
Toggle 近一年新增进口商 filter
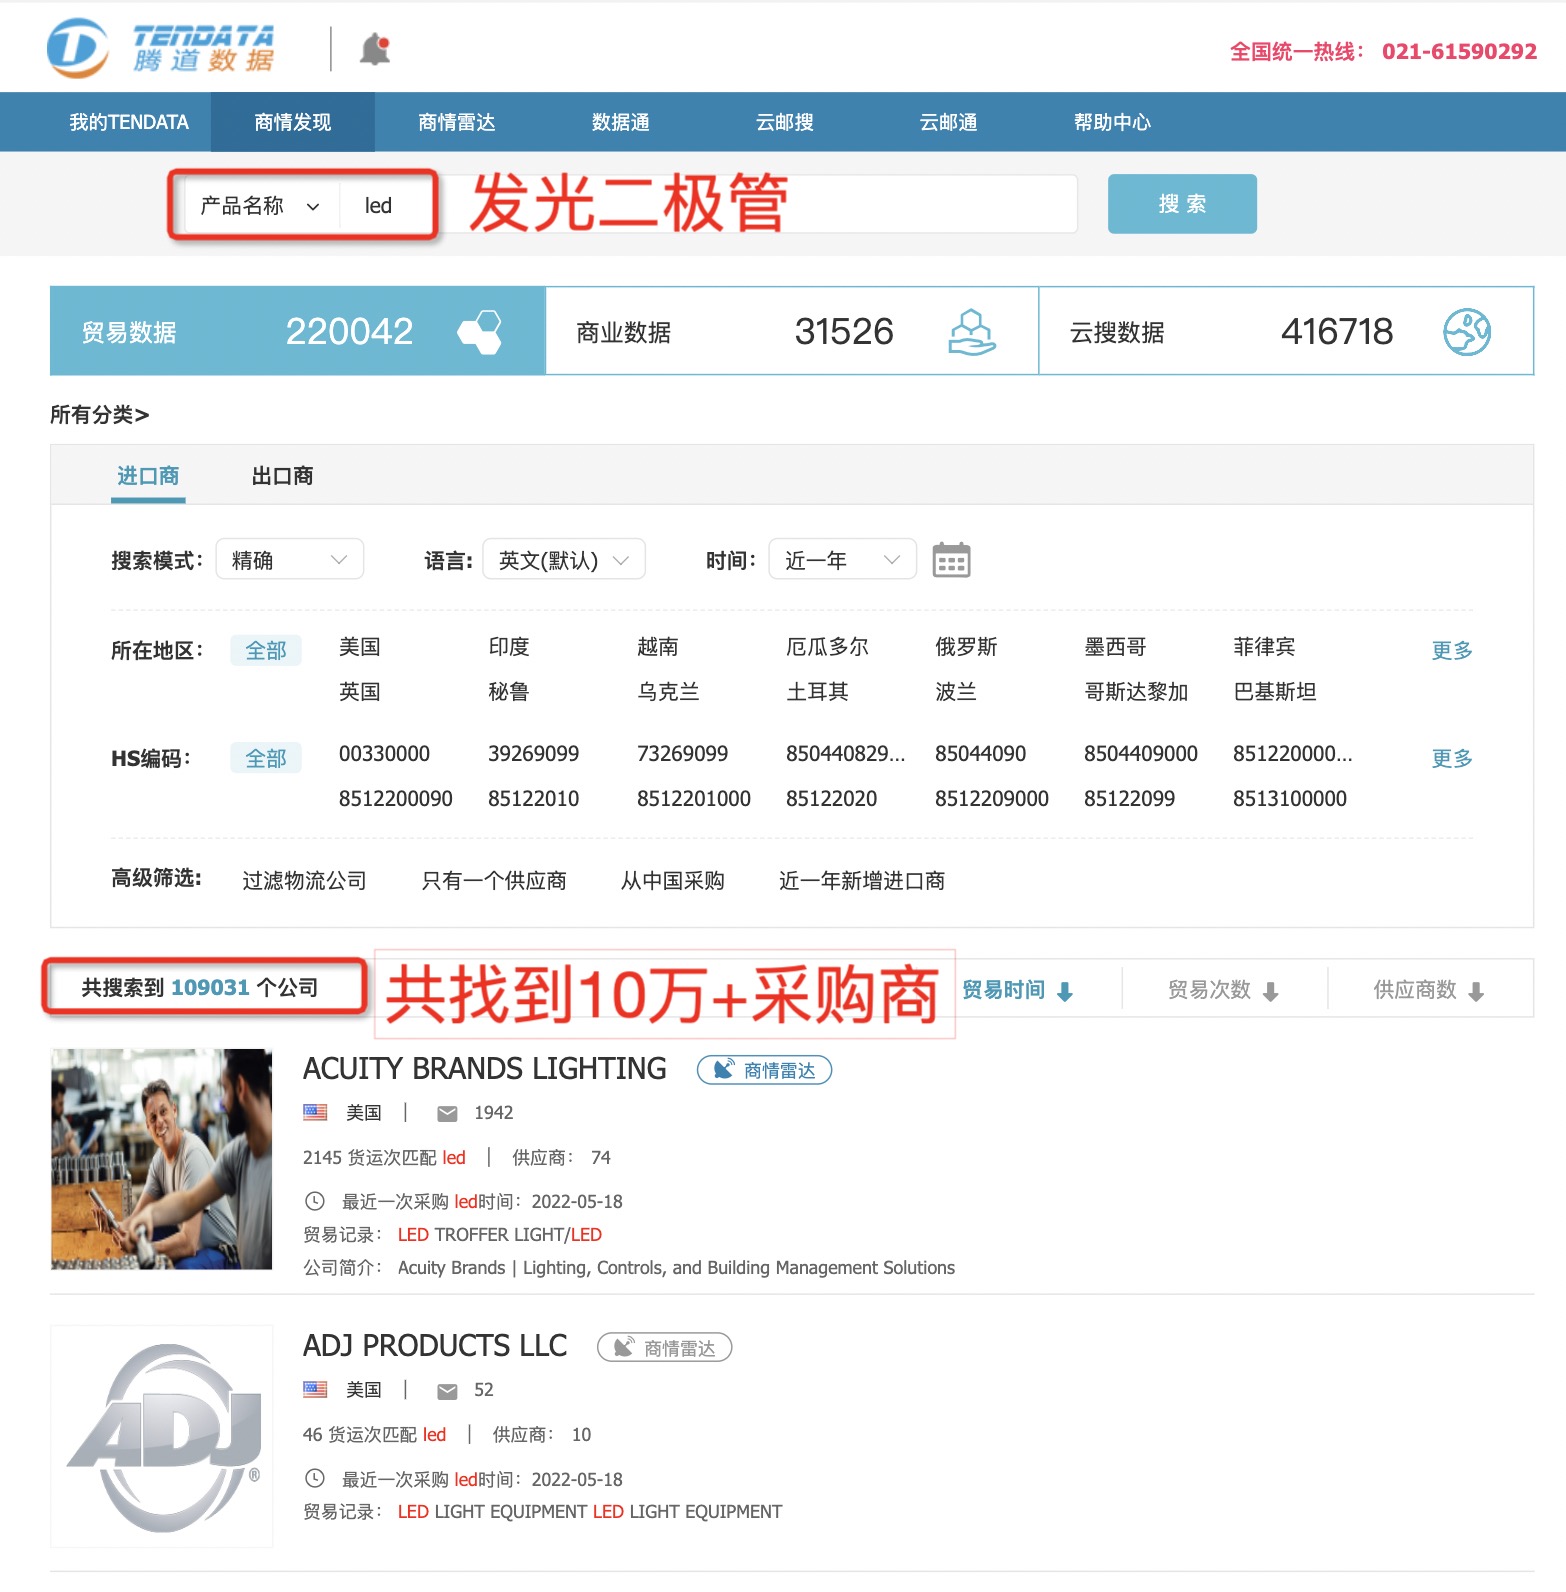862,881
